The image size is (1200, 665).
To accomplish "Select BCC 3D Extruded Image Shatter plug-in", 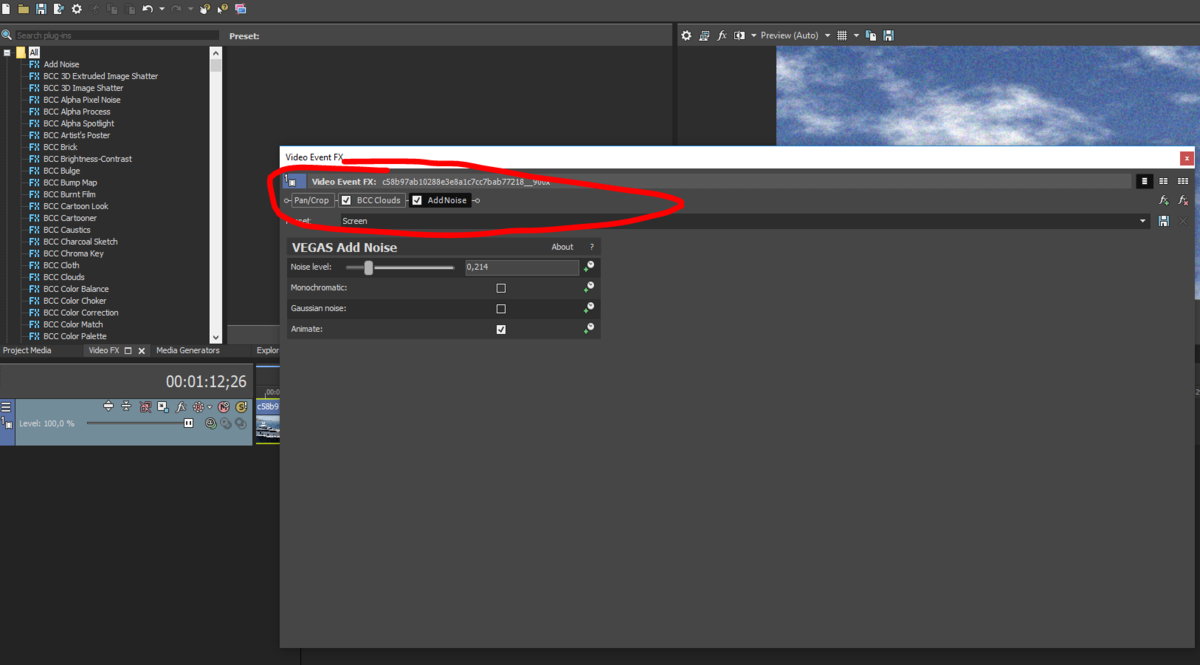I will 100,76.
